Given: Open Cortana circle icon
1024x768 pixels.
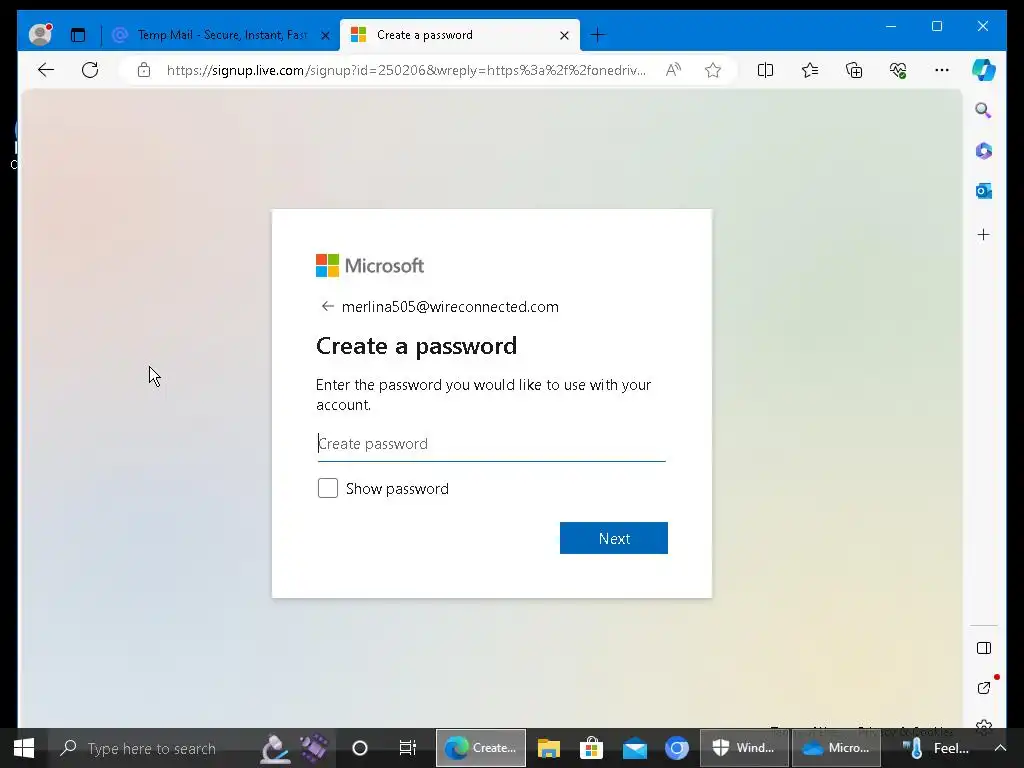Looking at the screenshot, I should 360,748.
